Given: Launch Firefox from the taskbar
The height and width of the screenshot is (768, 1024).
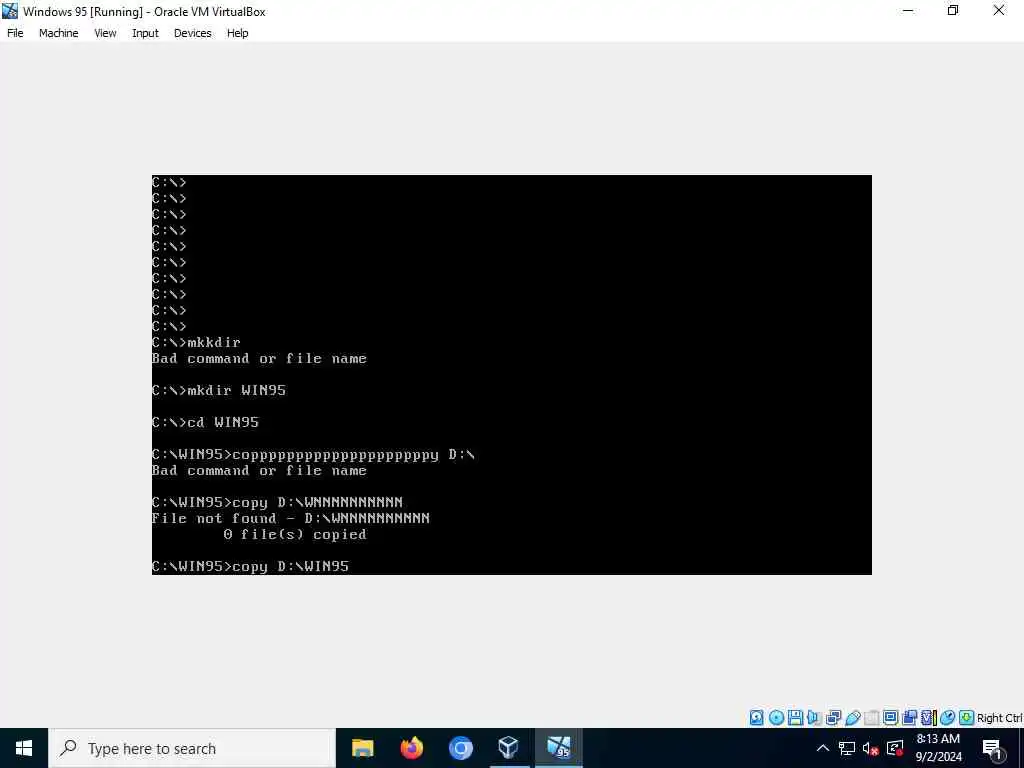Looking at the screenshot, I should click(x=411, y=748).
